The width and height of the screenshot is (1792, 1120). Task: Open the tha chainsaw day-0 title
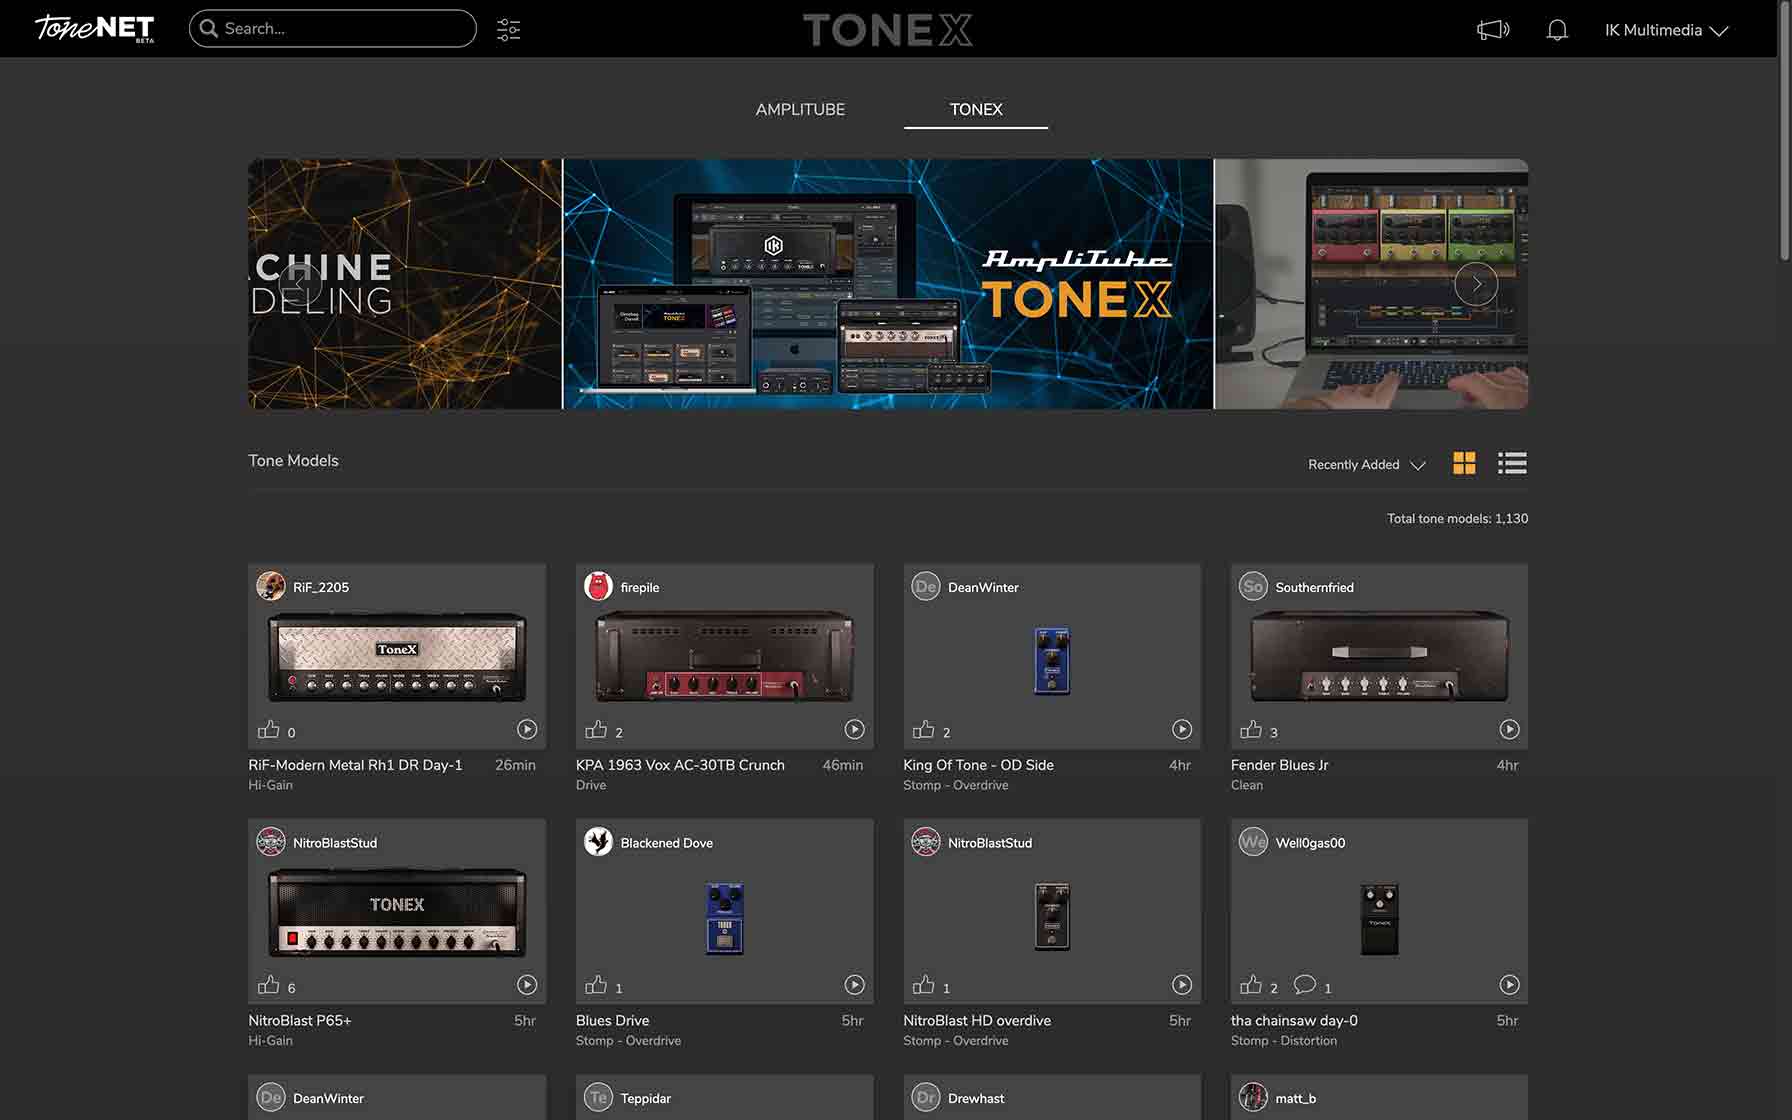pos(1294,1021)
